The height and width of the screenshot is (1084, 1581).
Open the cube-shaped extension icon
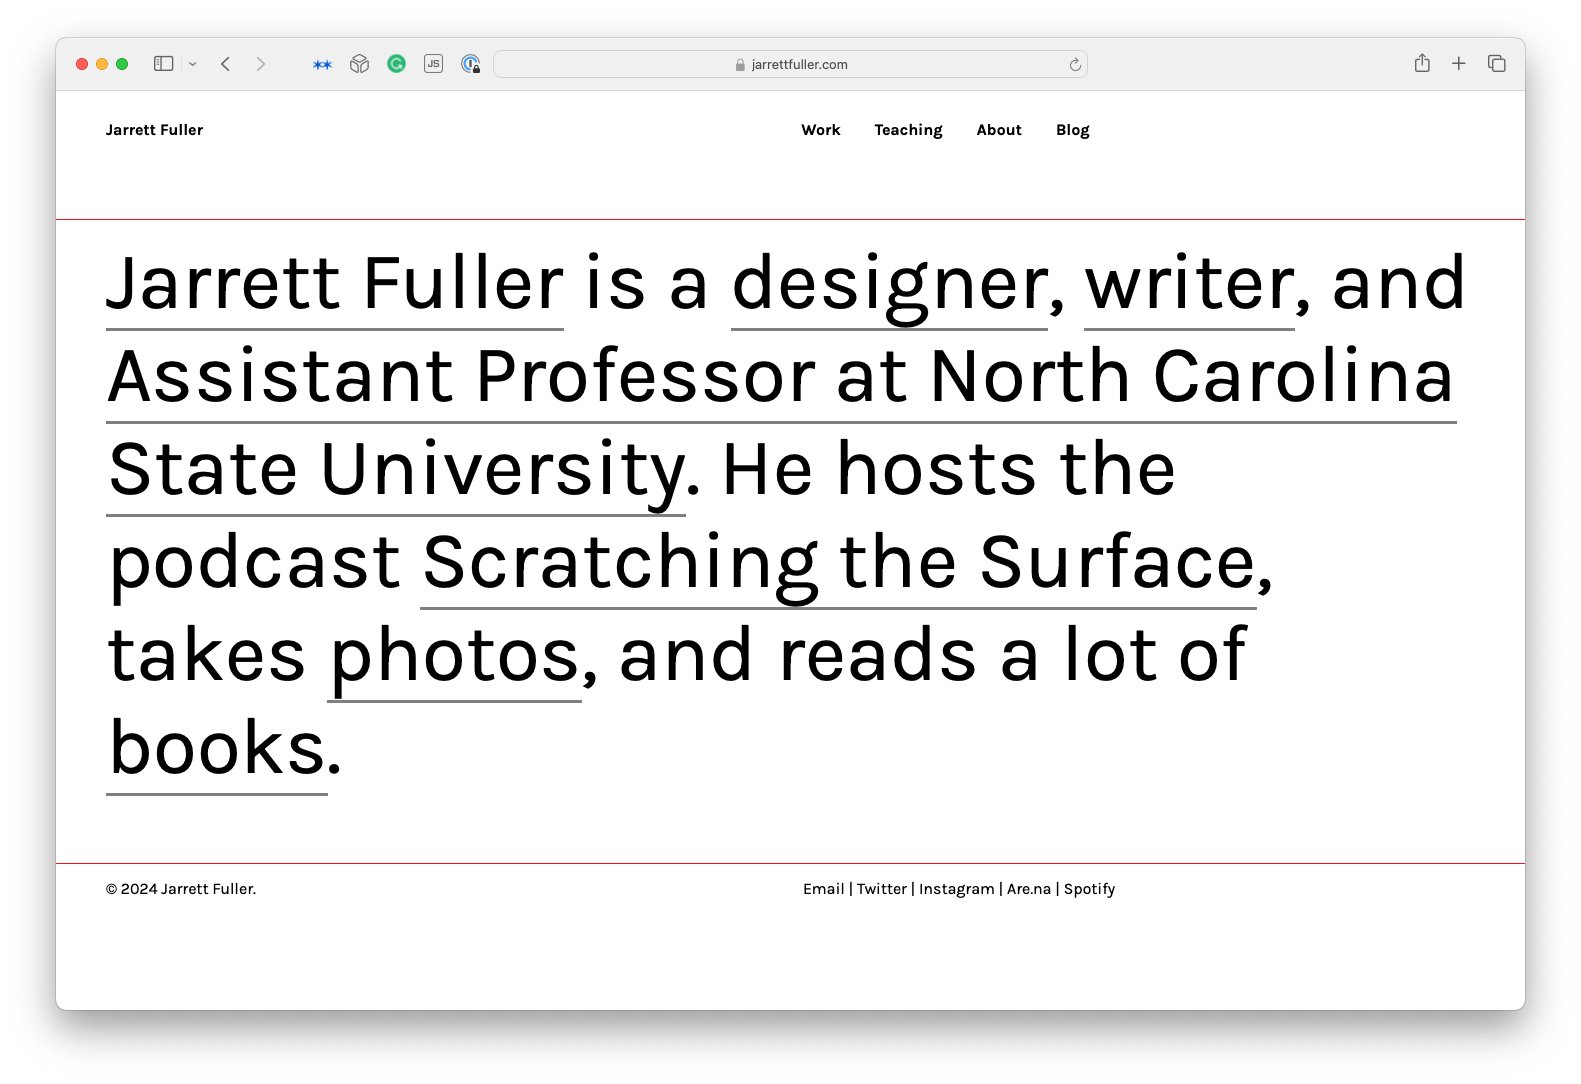[359, 64]
